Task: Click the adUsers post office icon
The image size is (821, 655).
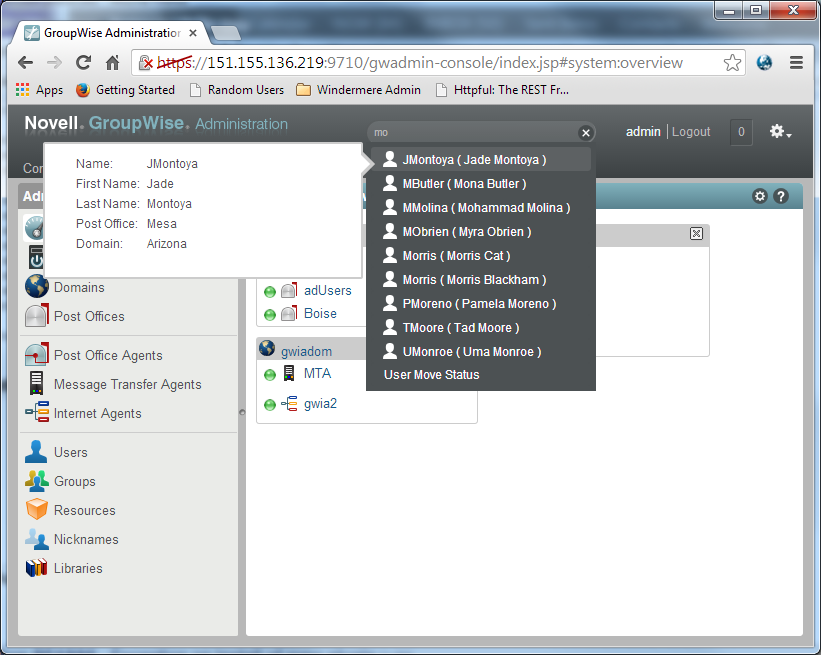Action: pyautogui.click(x=289, y=290)
